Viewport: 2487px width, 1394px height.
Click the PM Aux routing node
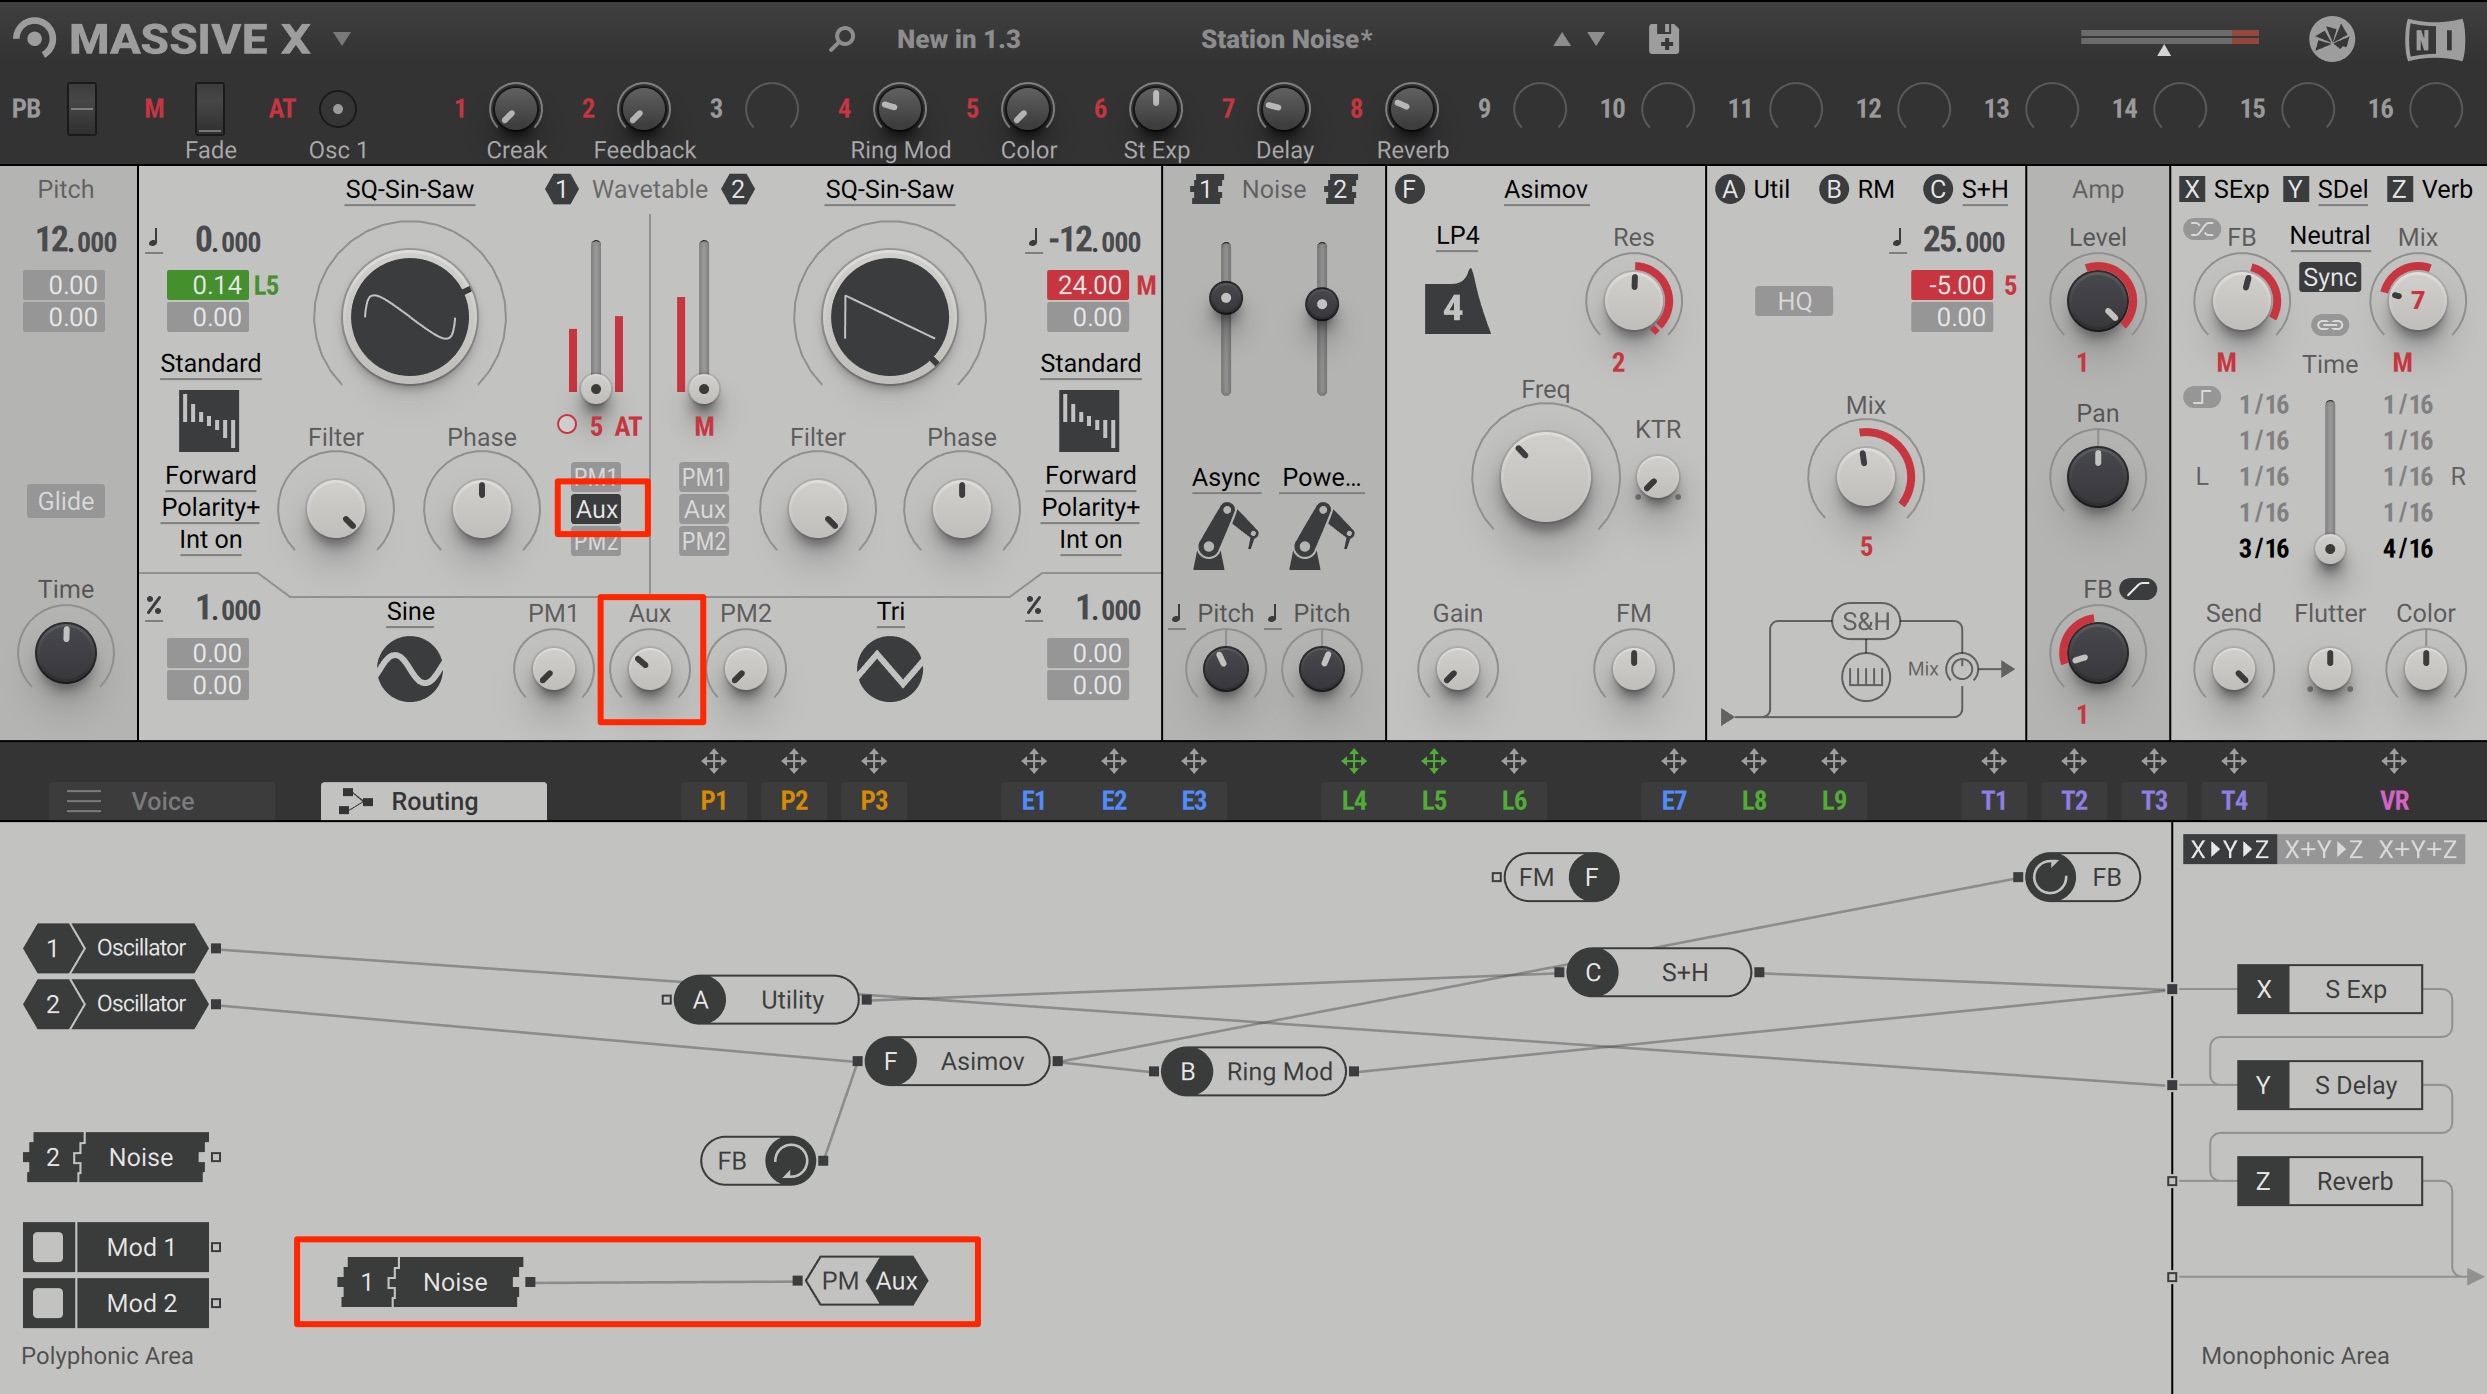tap(867, 1281)
